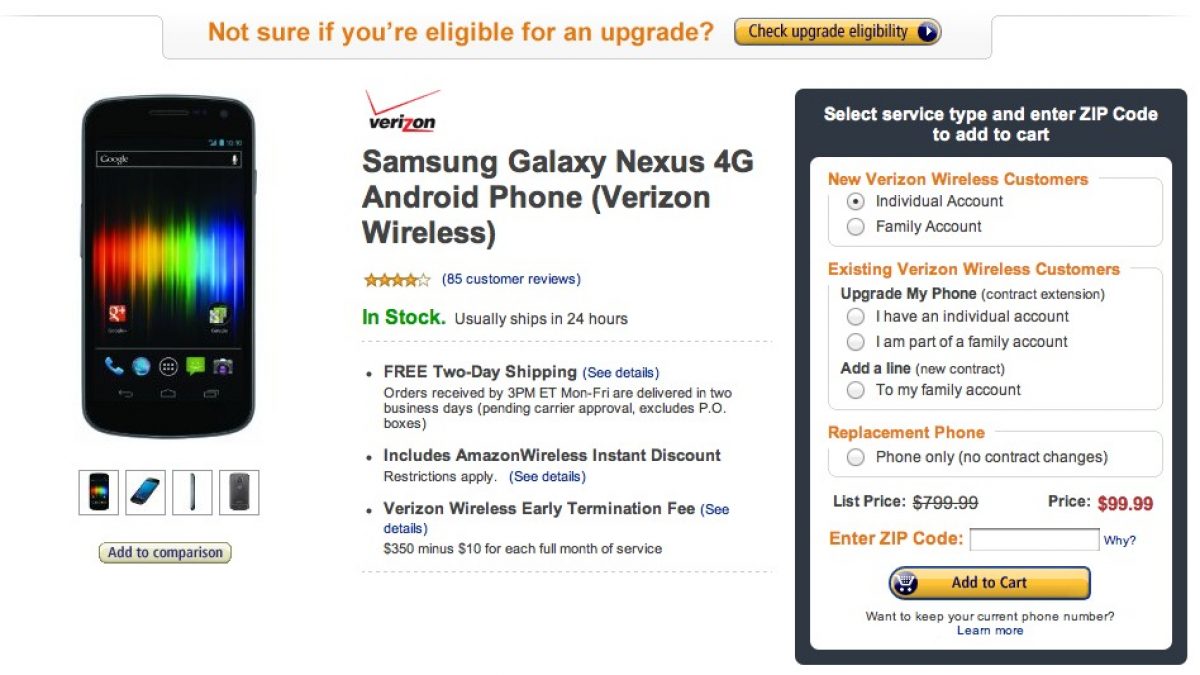
Task: Select 'To my family account' add a line
Action: click(x=855, y=390)
